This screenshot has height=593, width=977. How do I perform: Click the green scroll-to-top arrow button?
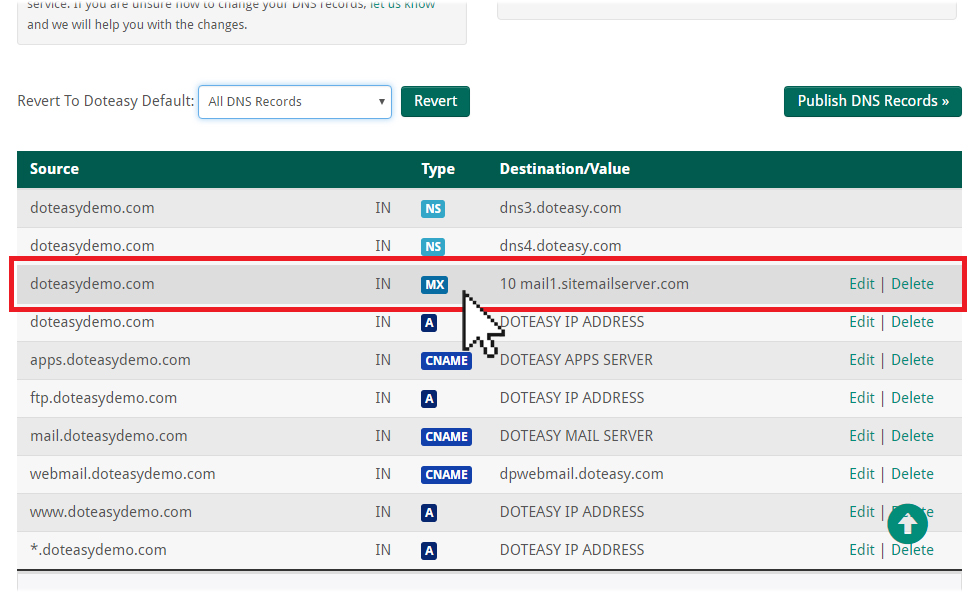pyautogui.click(x=907, y=524)
